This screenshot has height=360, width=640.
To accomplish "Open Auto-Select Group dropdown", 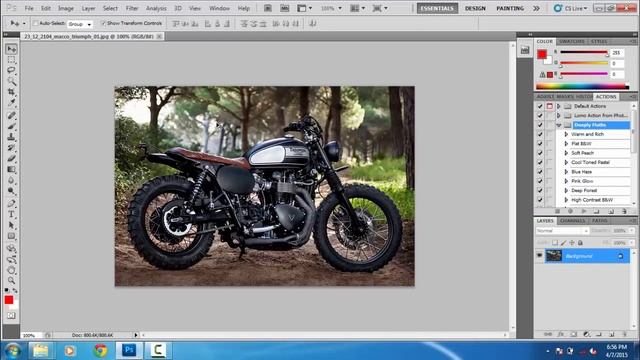I will (x=80, y=24).
